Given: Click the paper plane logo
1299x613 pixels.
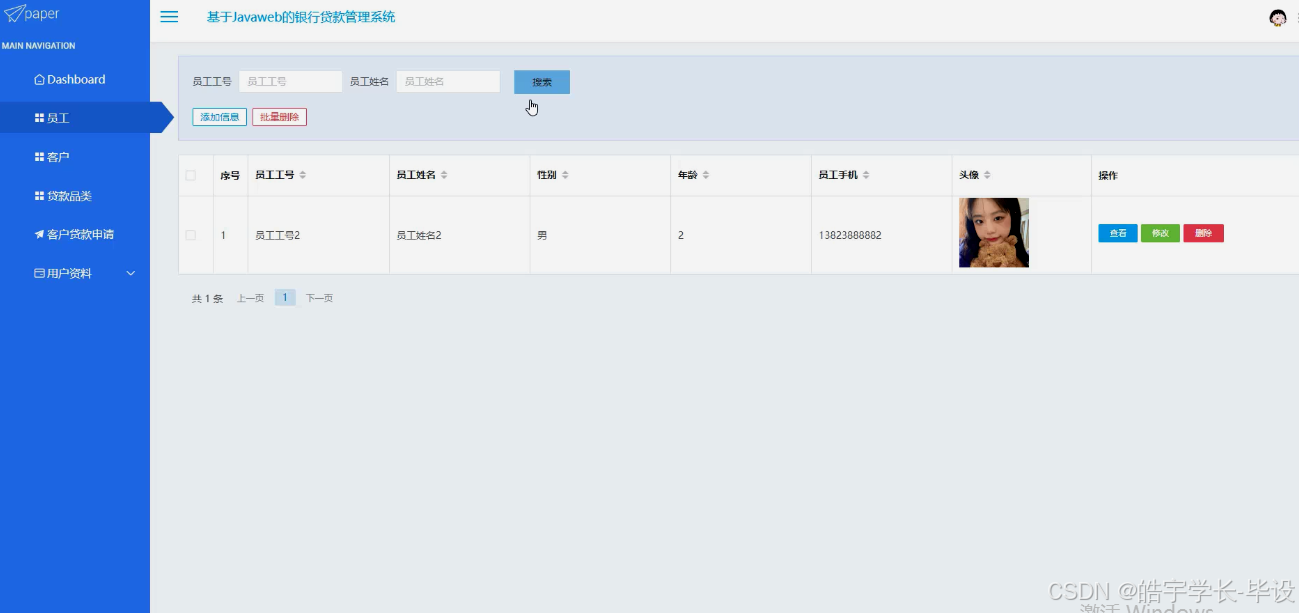Looking at the screenshot, I should pos(13,13).
